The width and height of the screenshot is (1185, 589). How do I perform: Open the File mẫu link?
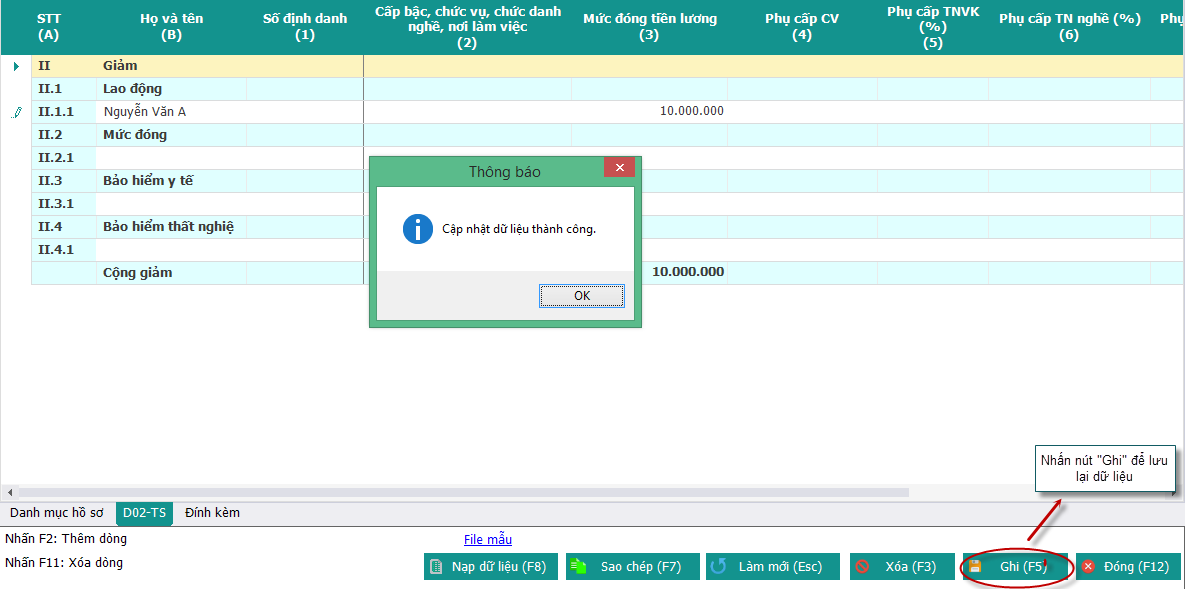click(x=488, y=540)
